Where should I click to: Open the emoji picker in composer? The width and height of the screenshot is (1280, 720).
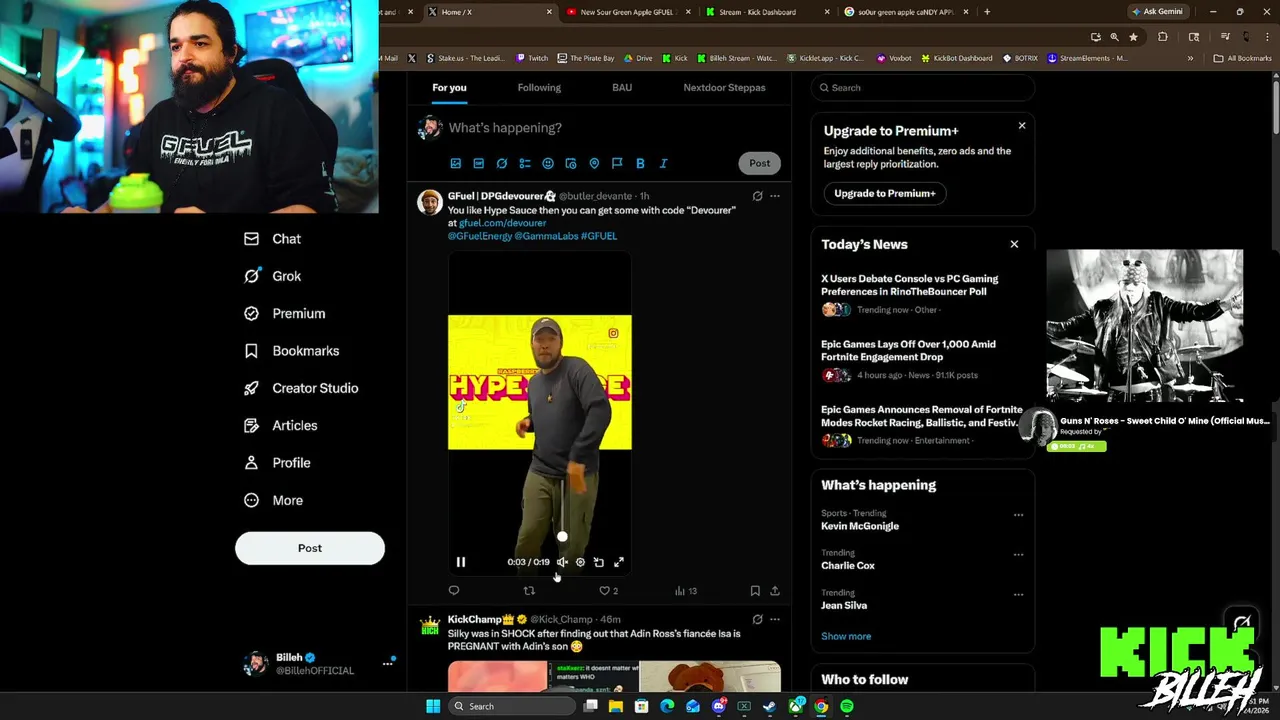tap(548, 163)
